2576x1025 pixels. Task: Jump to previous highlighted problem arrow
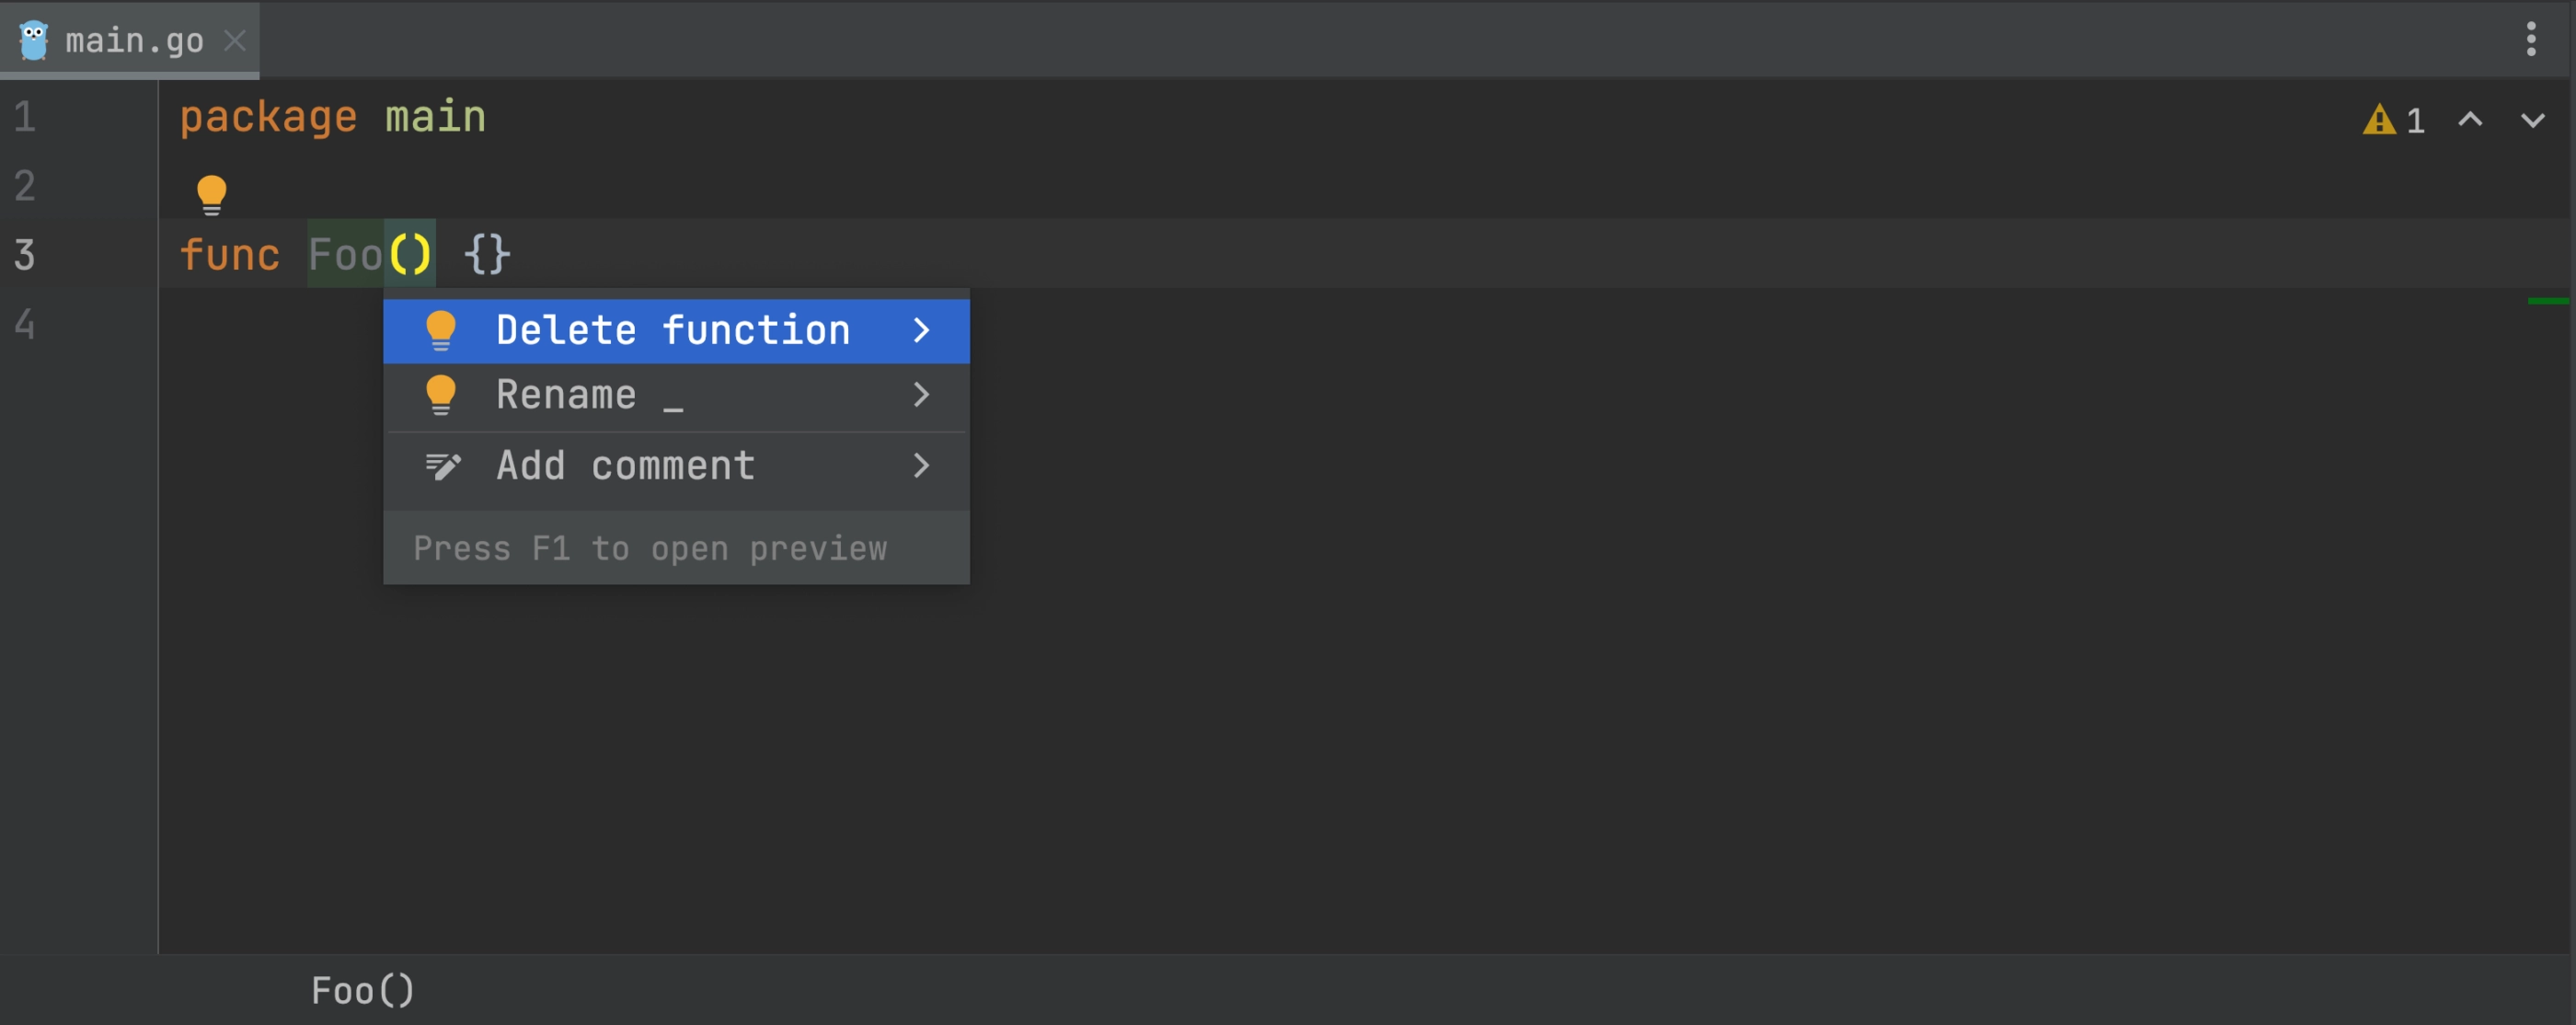pyautogui.click(x=2470, y=120)
